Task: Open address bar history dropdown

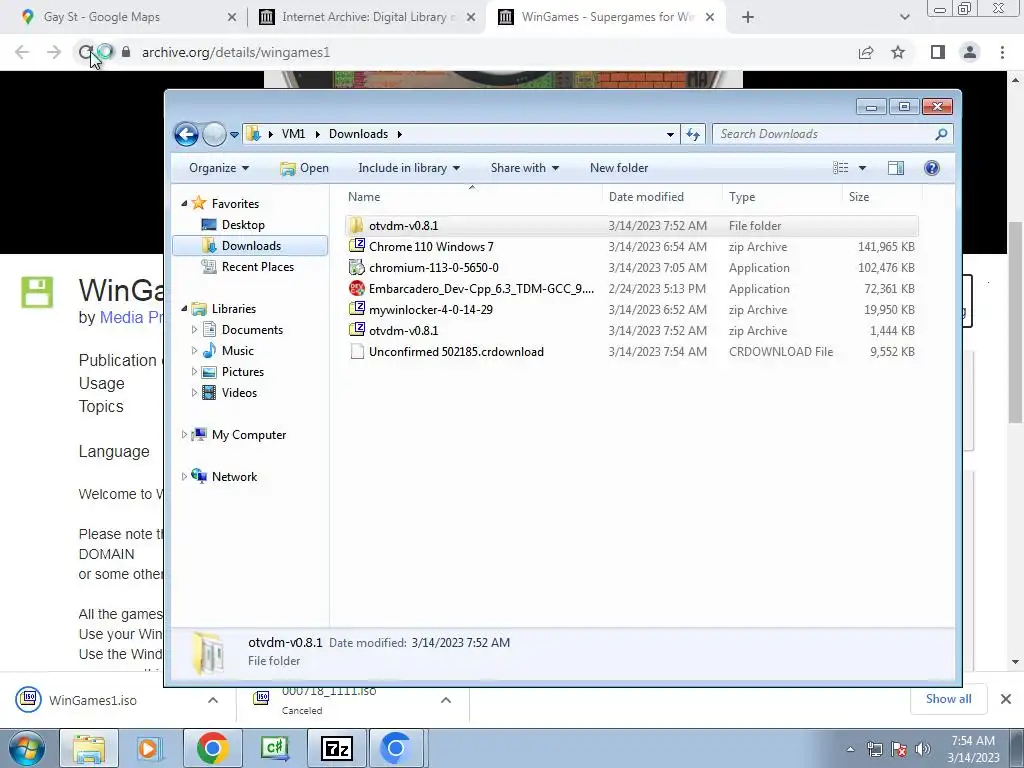Action: [670, 135]
